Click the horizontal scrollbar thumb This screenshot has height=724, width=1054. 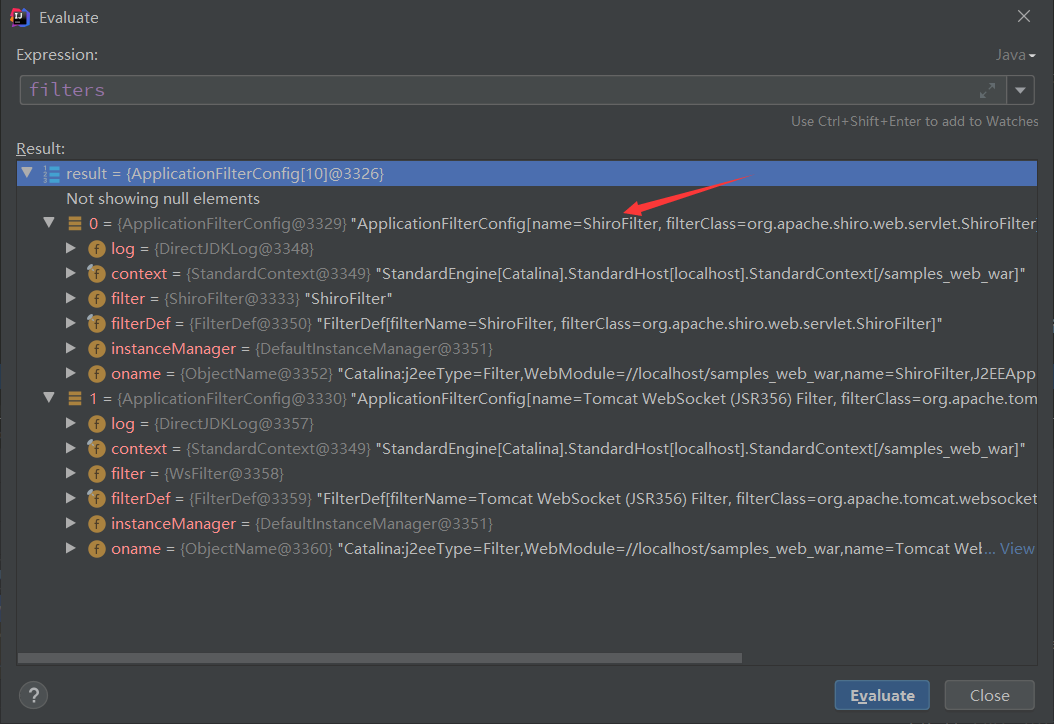[380, 658]
